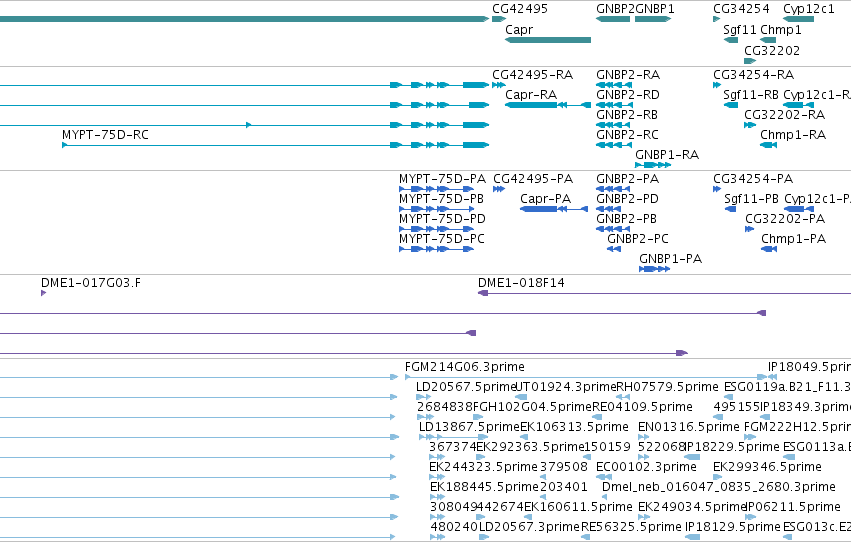Image resolution: width=851 pixels, height=542 pixels.
Task: Select the IP18129.5prime EST
Action: coord(693,537)
